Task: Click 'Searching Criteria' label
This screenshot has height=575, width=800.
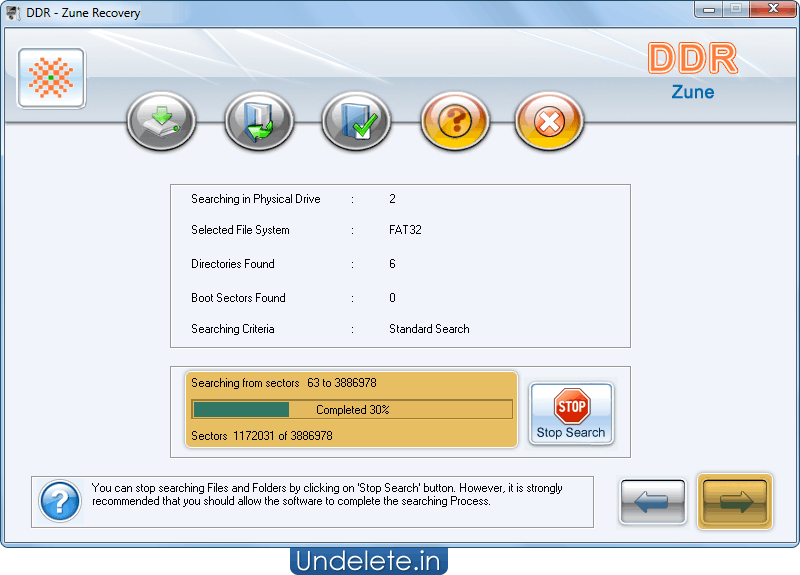Action: 233,329
